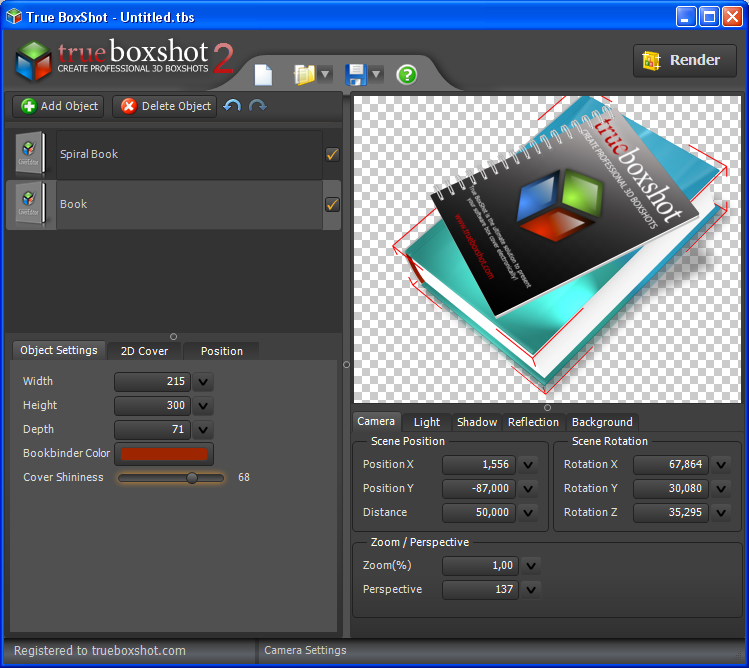This screenshot has height=668, width=749.
Task: Click the Spiral Book thumbnail icon
Action: pos(30,154)
